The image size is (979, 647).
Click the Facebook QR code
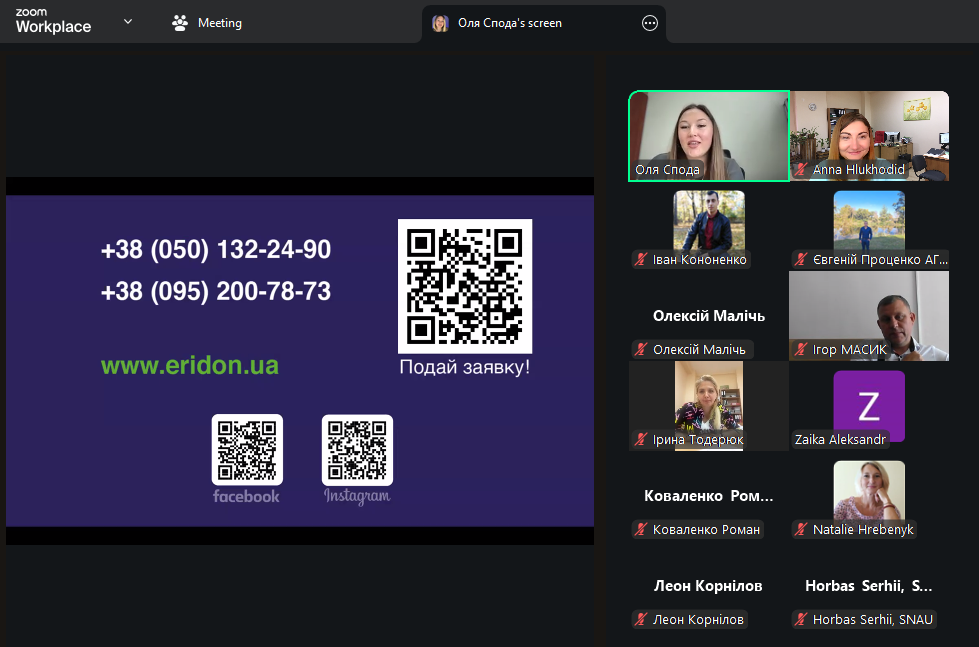[x=247, y=449]
